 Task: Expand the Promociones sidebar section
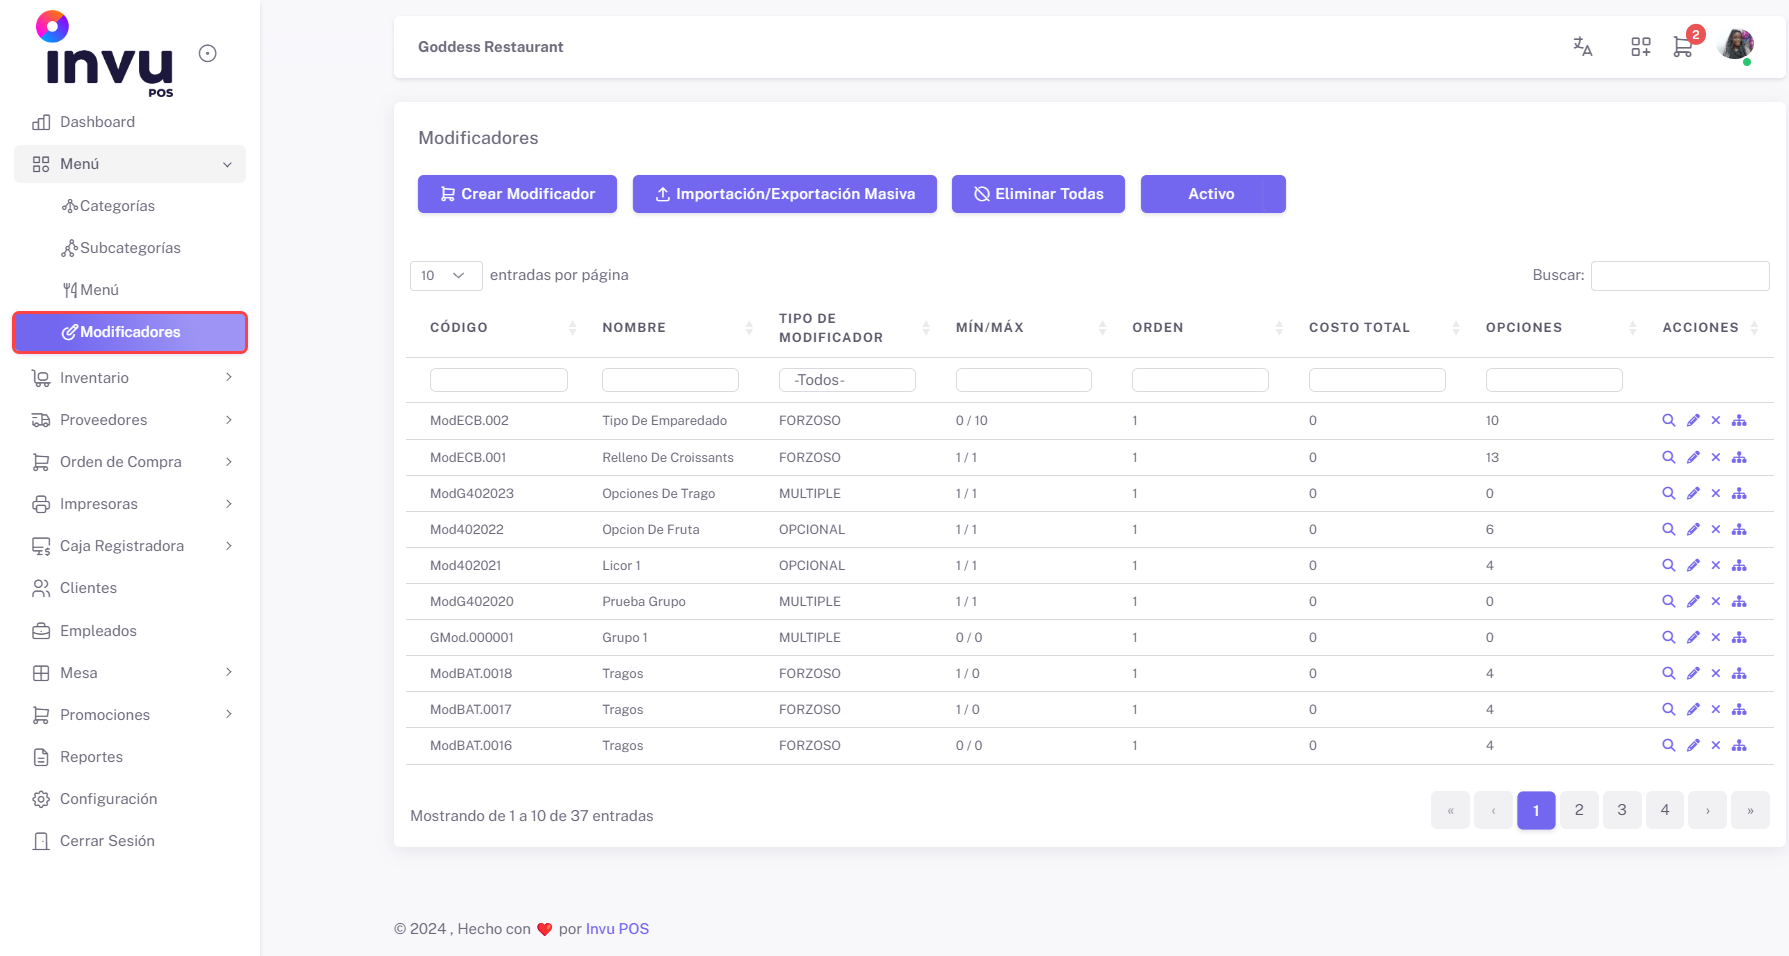coord(130,715)
